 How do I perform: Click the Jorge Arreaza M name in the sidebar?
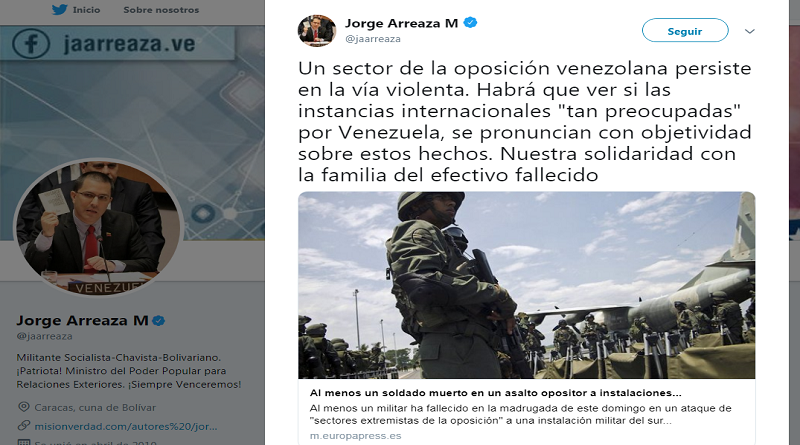click(x=82, y=320)
